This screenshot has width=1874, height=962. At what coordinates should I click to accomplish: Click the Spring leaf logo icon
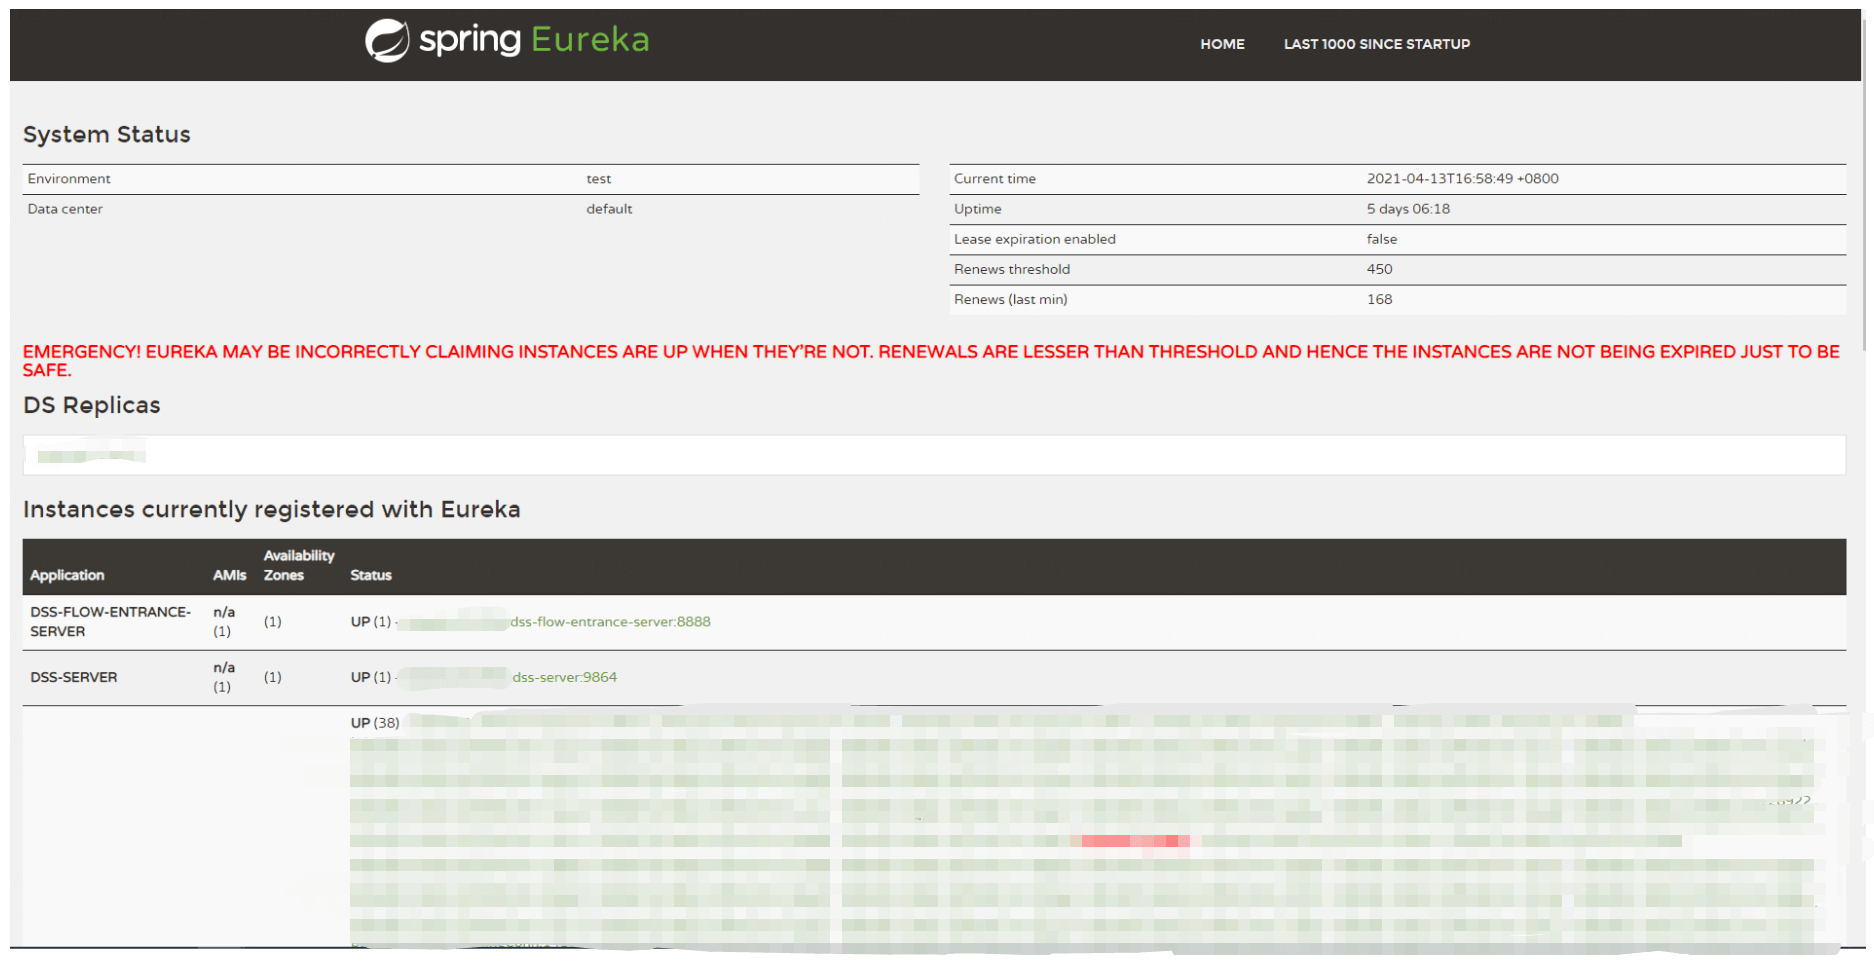coord(387,41)
